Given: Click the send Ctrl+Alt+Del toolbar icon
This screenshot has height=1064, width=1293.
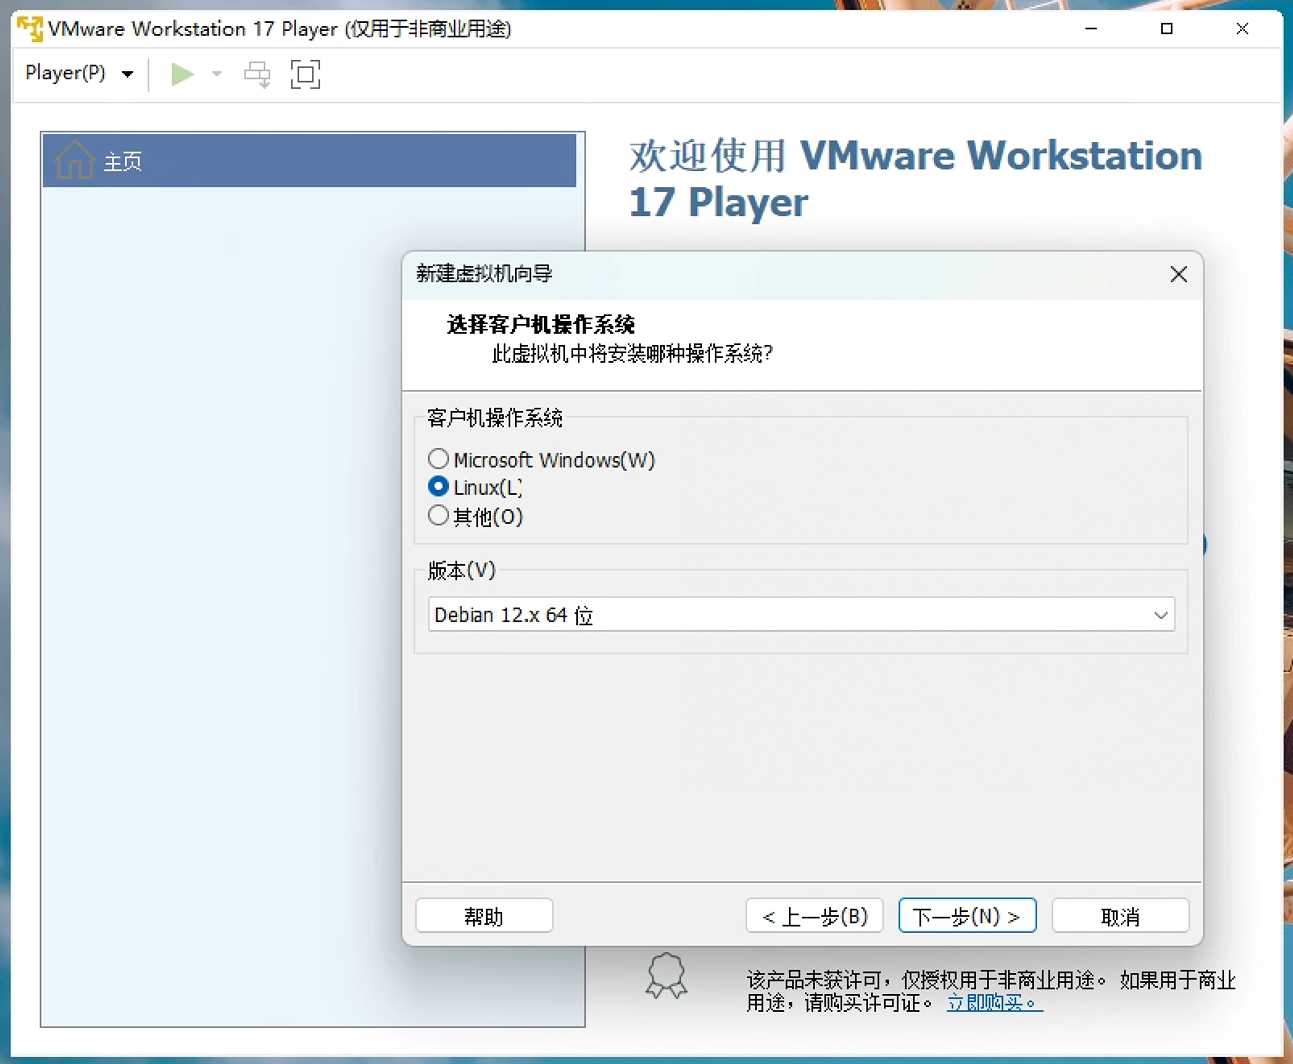Looking at the screenshot, I should (x=257, y=74).
